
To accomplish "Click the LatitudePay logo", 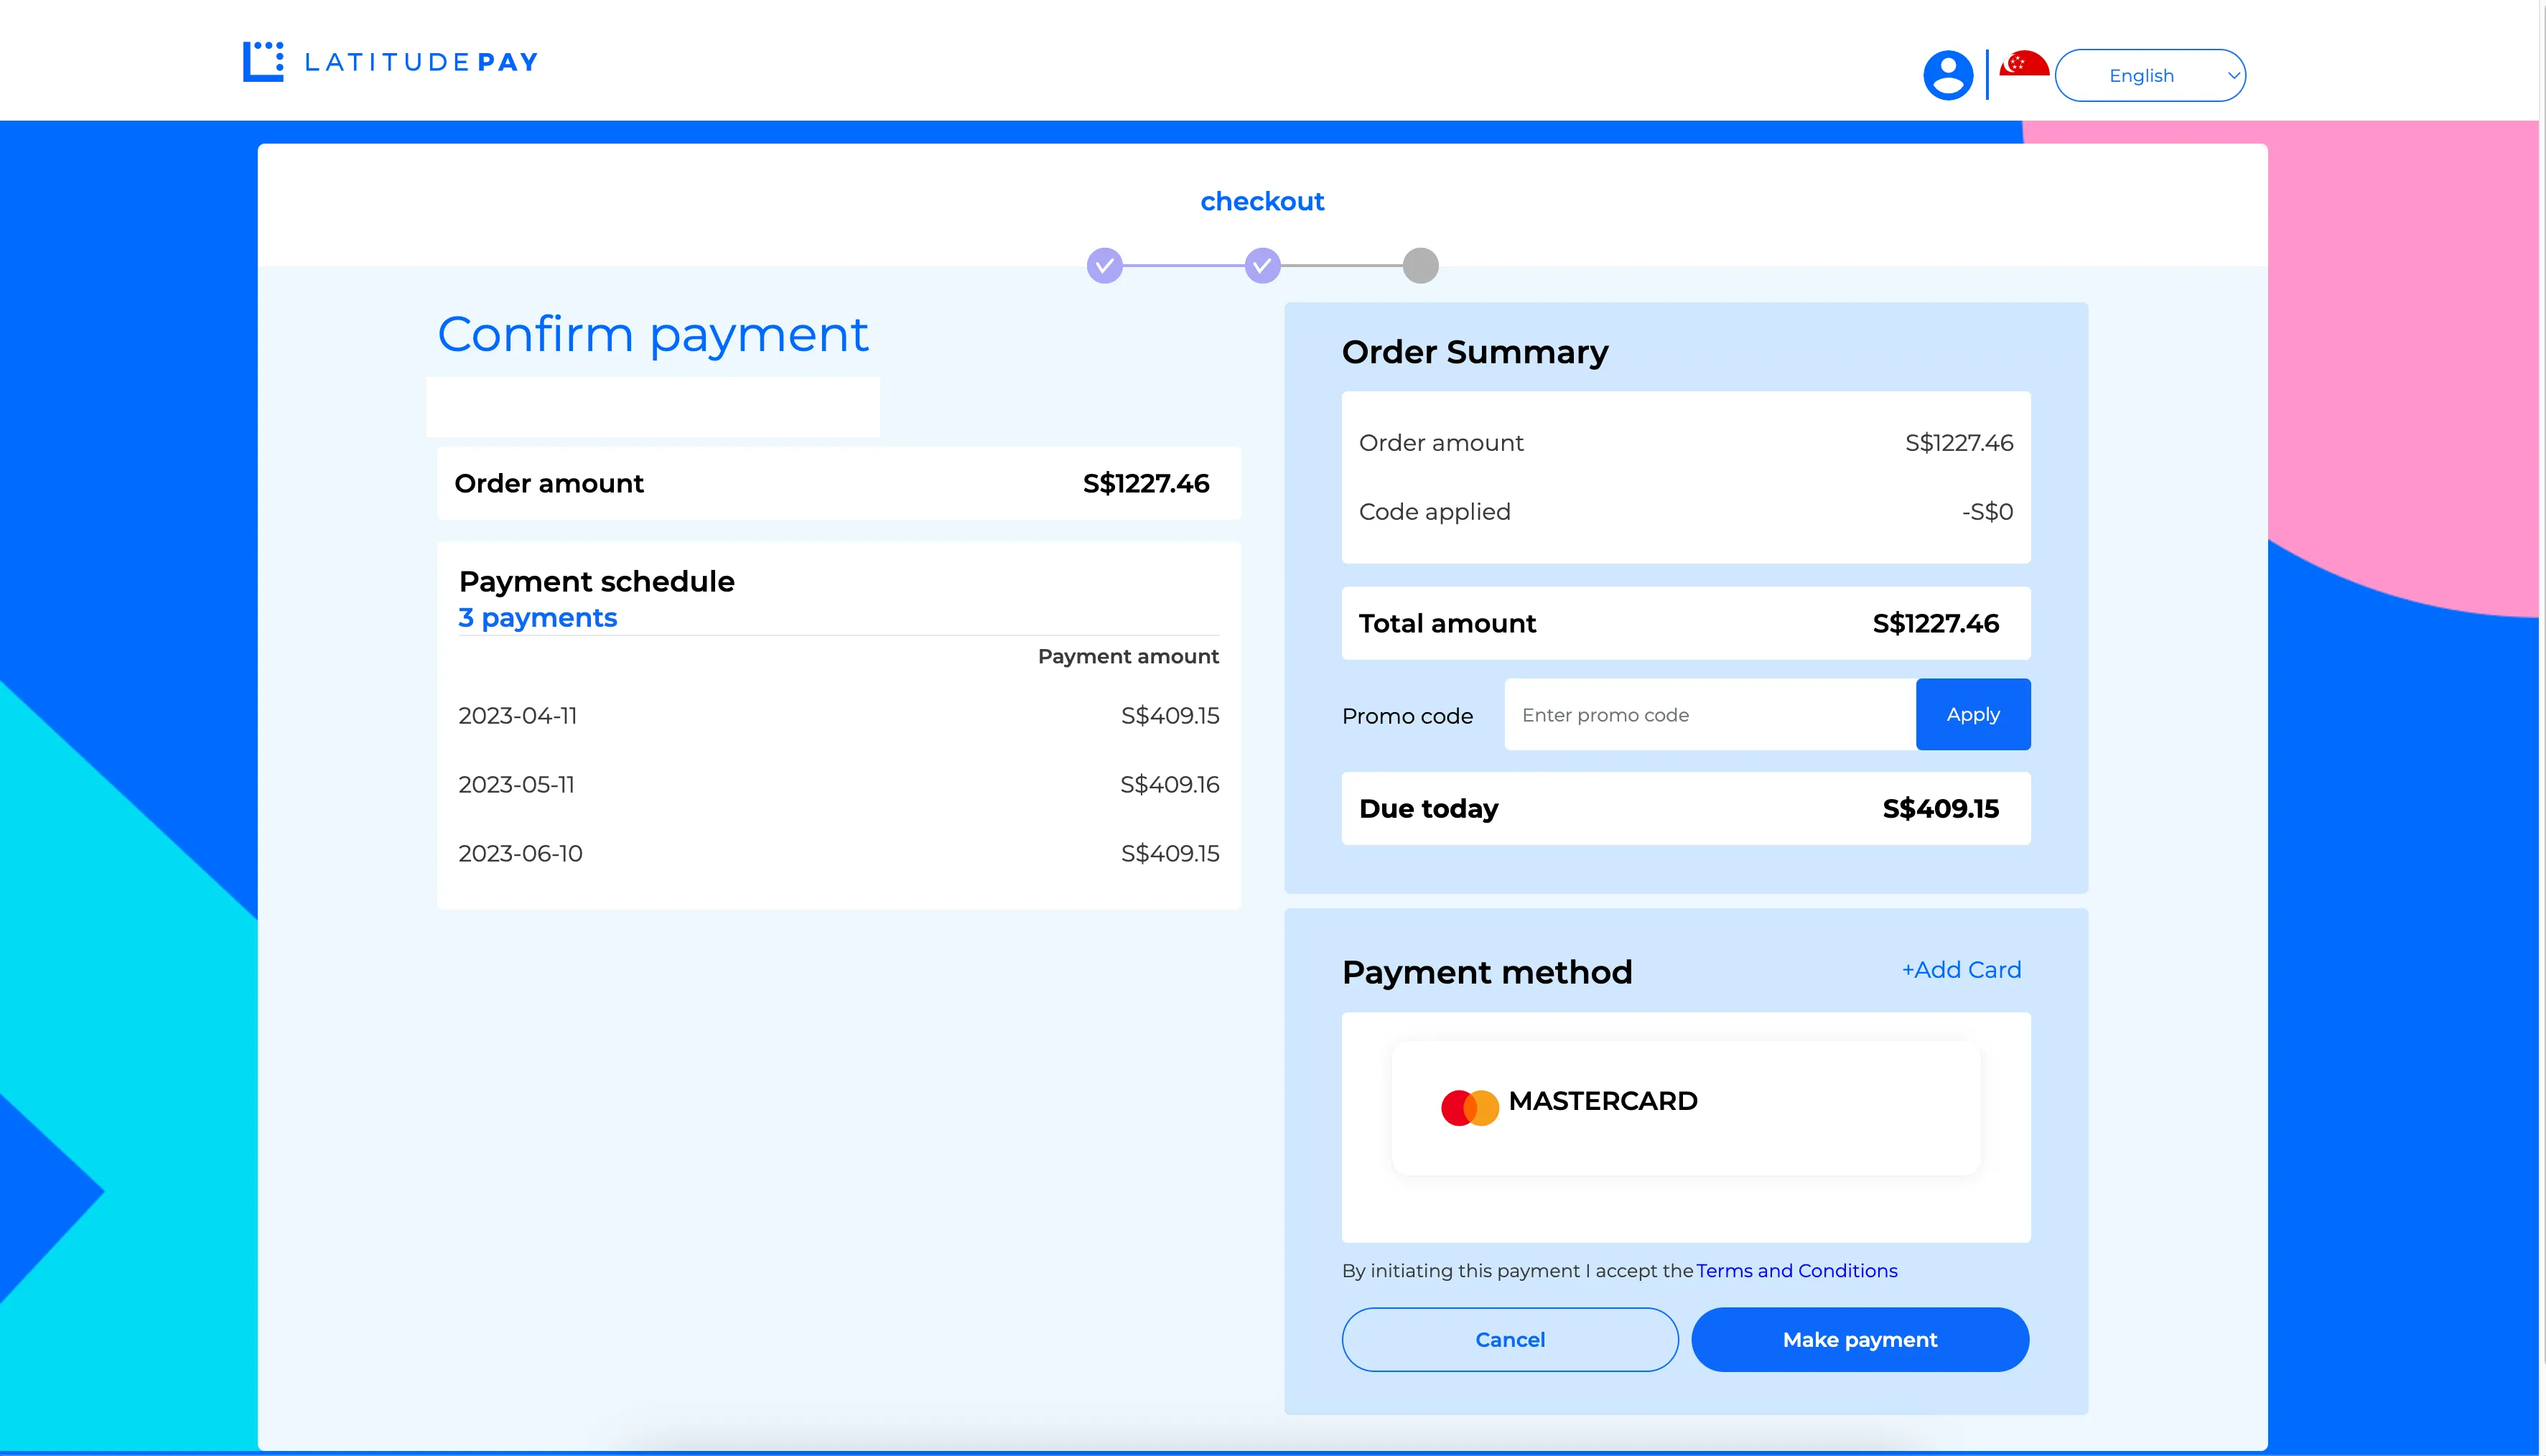I will 390,62.
